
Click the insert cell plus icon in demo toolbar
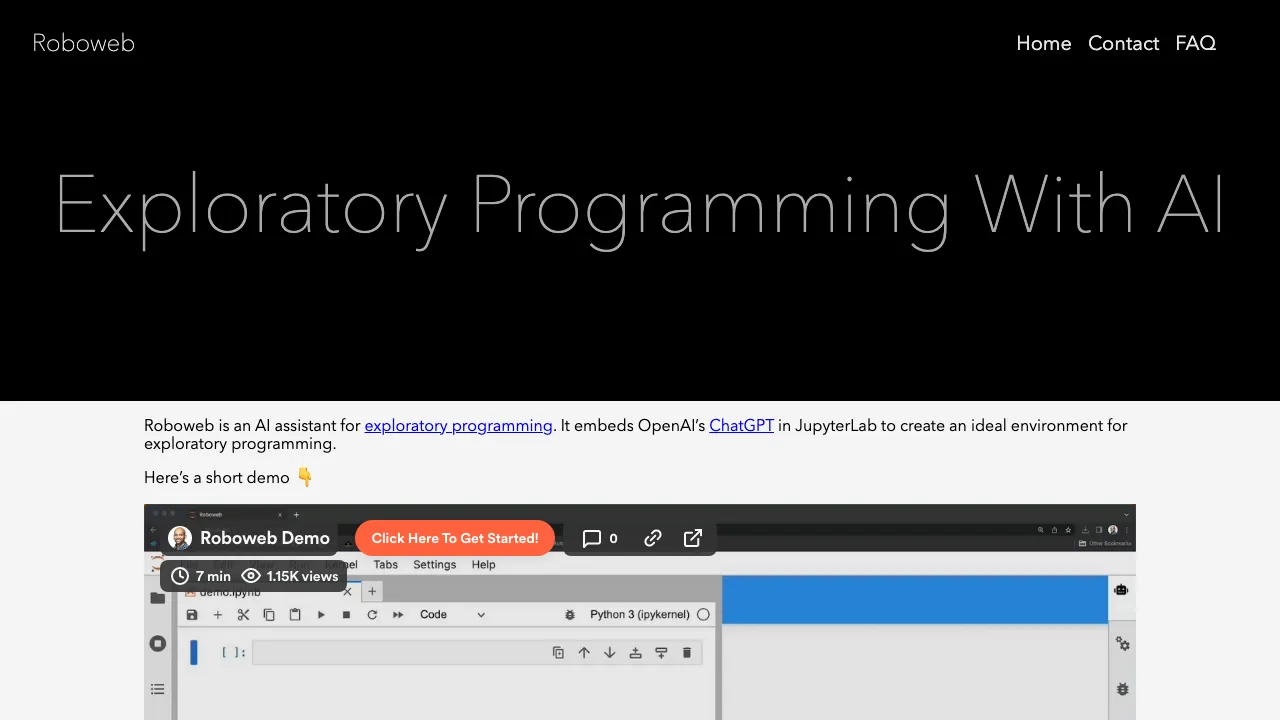218,615
